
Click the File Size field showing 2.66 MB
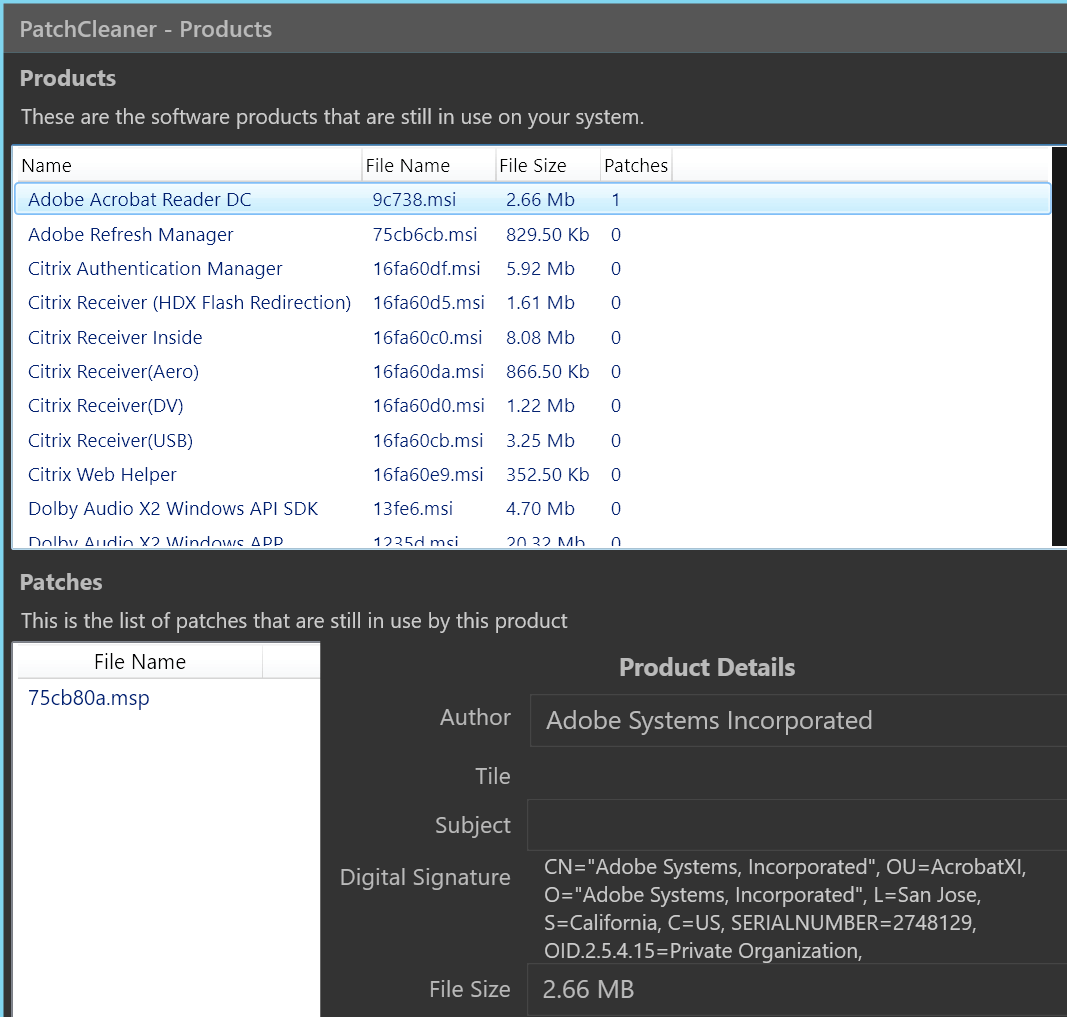pos(797,989)
